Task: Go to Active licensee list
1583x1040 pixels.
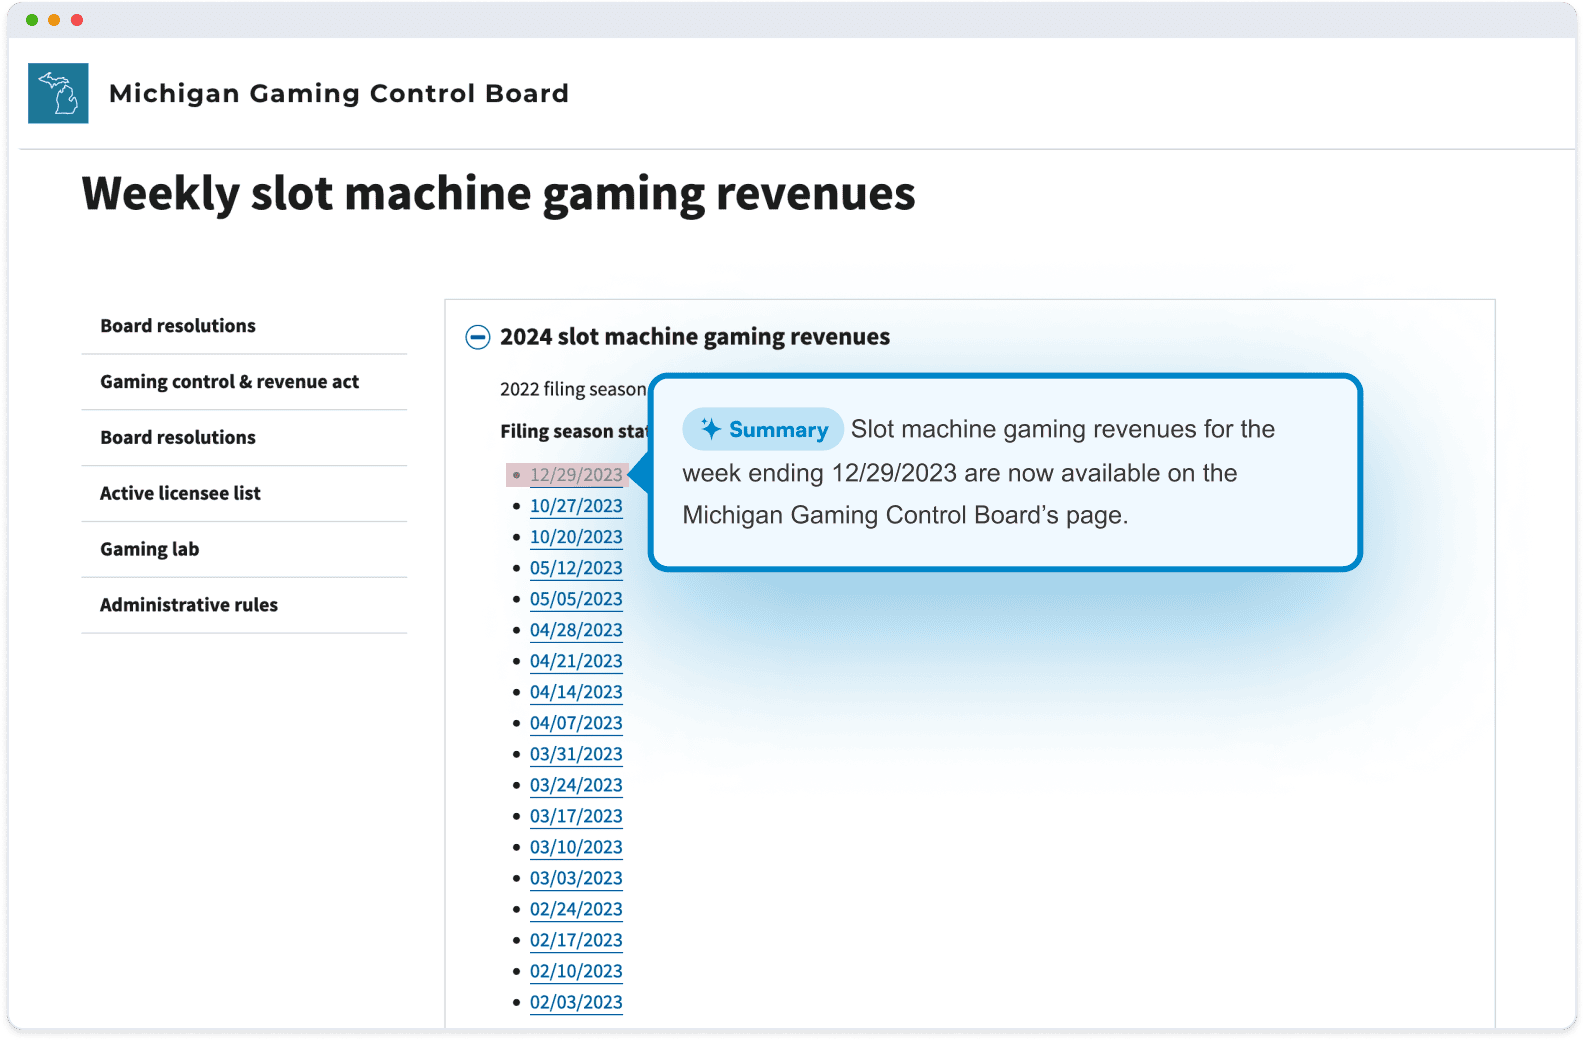Action: tap(180, 493)
